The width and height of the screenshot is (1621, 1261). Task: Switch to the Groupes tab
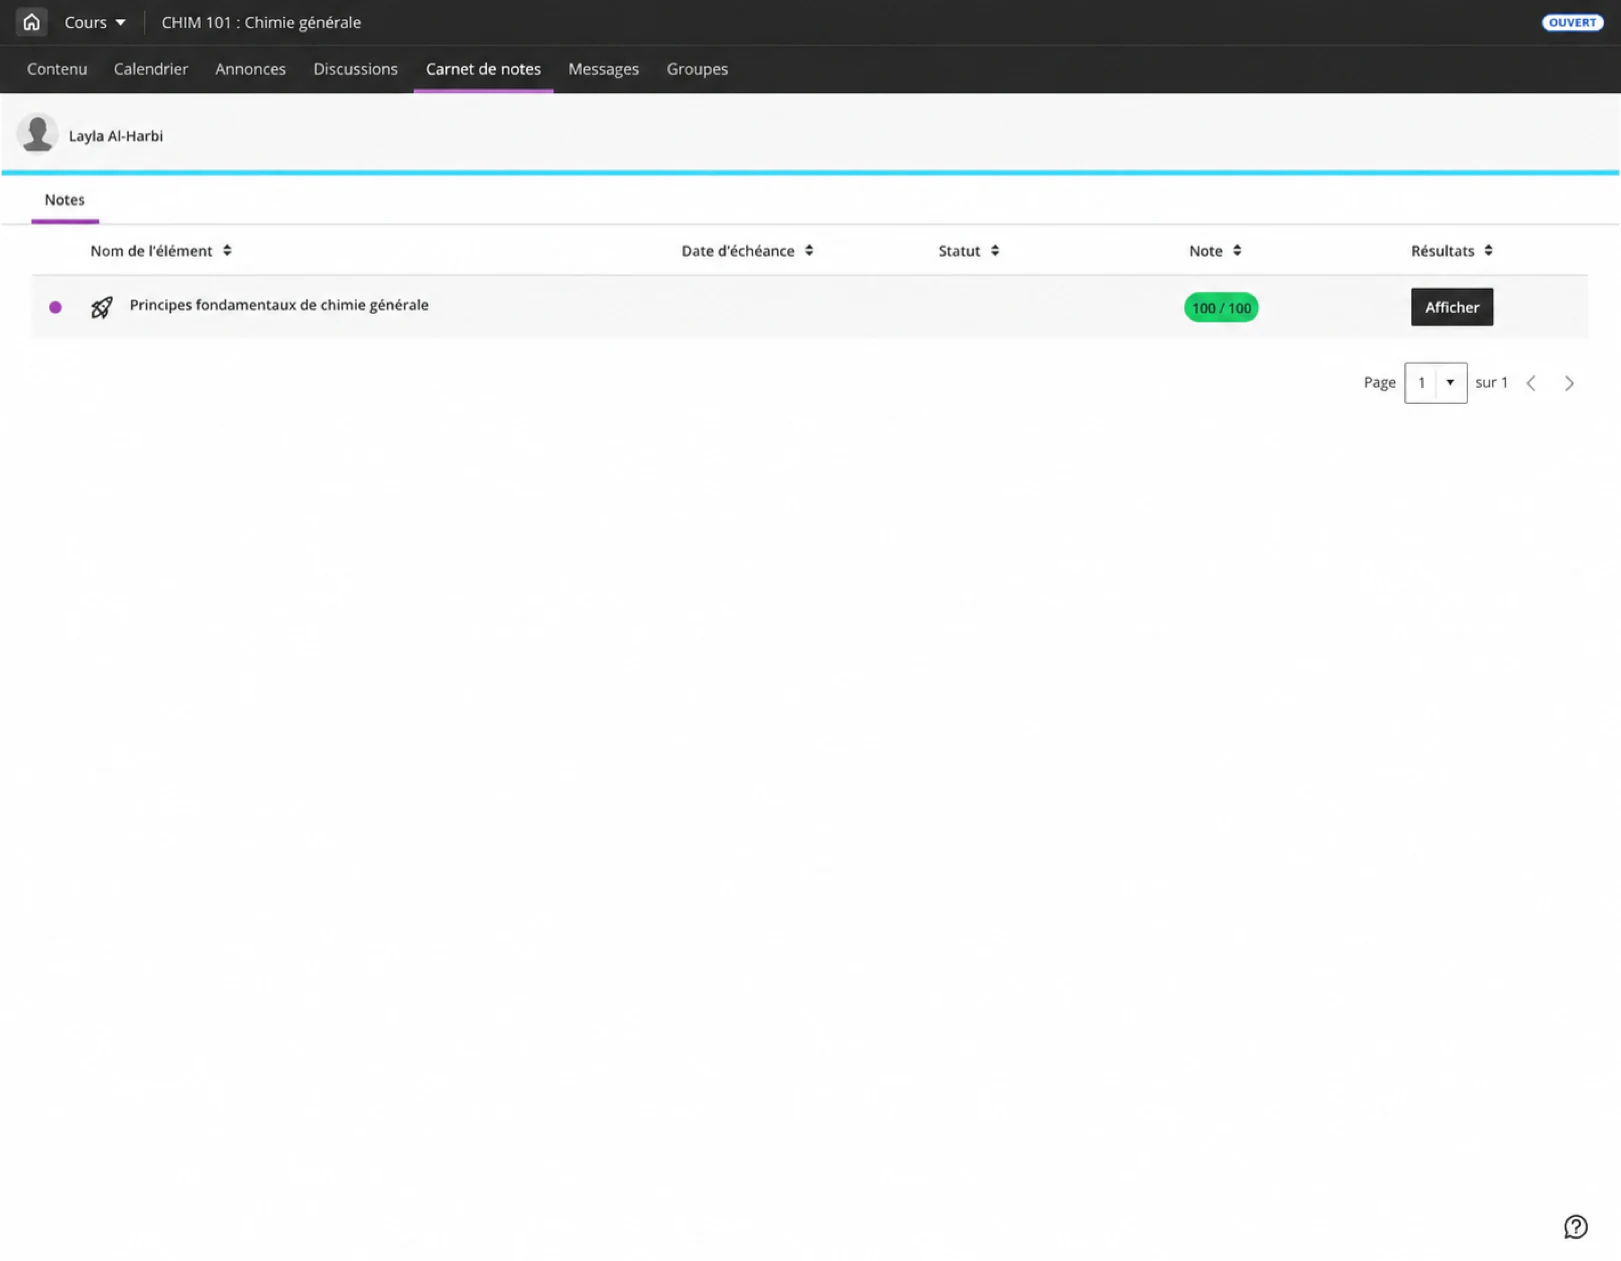[697, 69]
